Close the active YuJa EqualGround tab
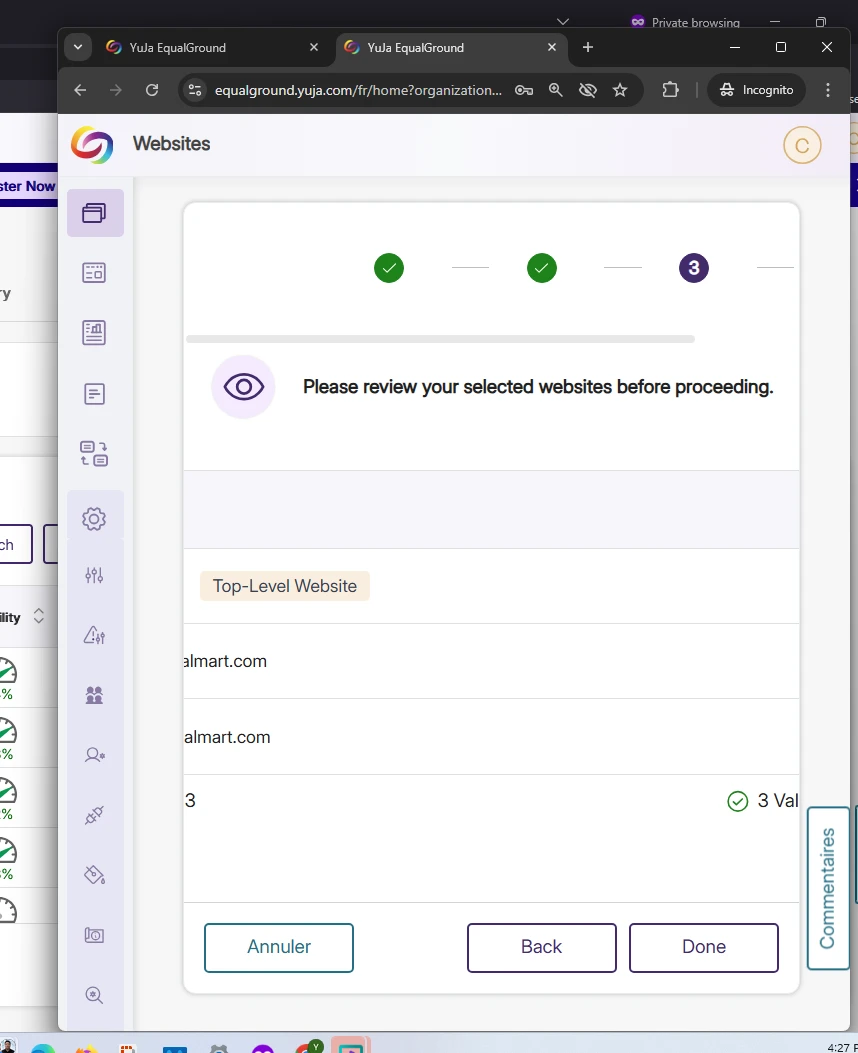Screen dimensions: 858x1053 point(552,48)
